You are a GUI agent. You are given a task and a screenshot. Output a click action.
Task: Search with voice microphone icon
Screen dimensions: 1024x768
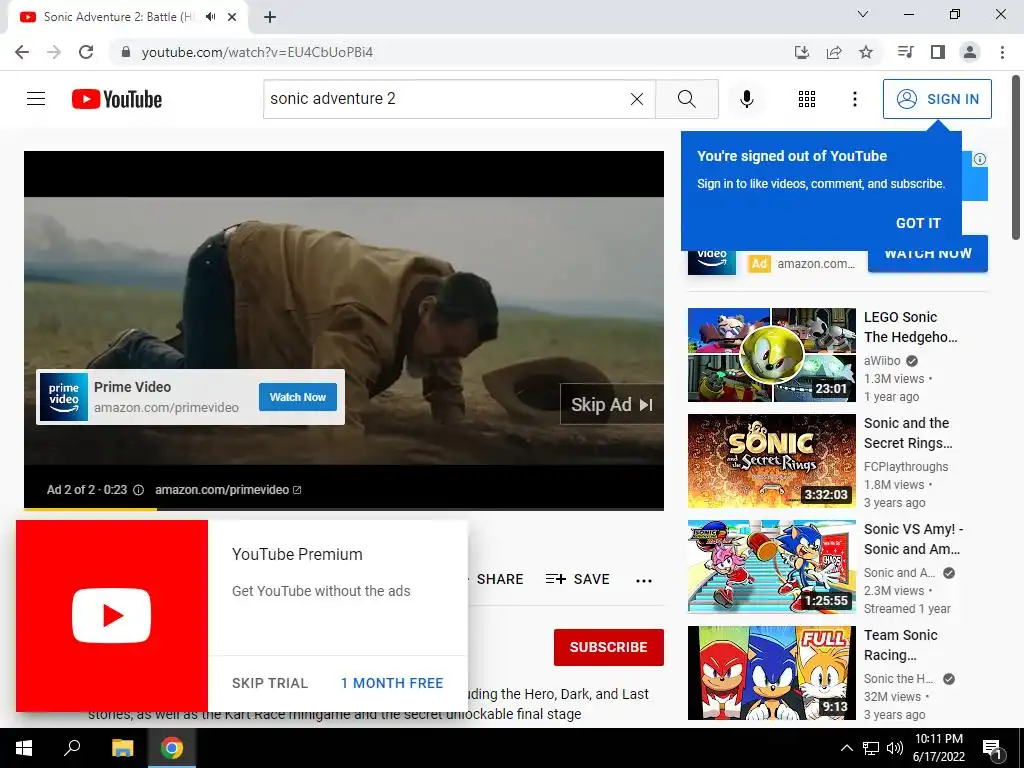click(x=746, y=99)
